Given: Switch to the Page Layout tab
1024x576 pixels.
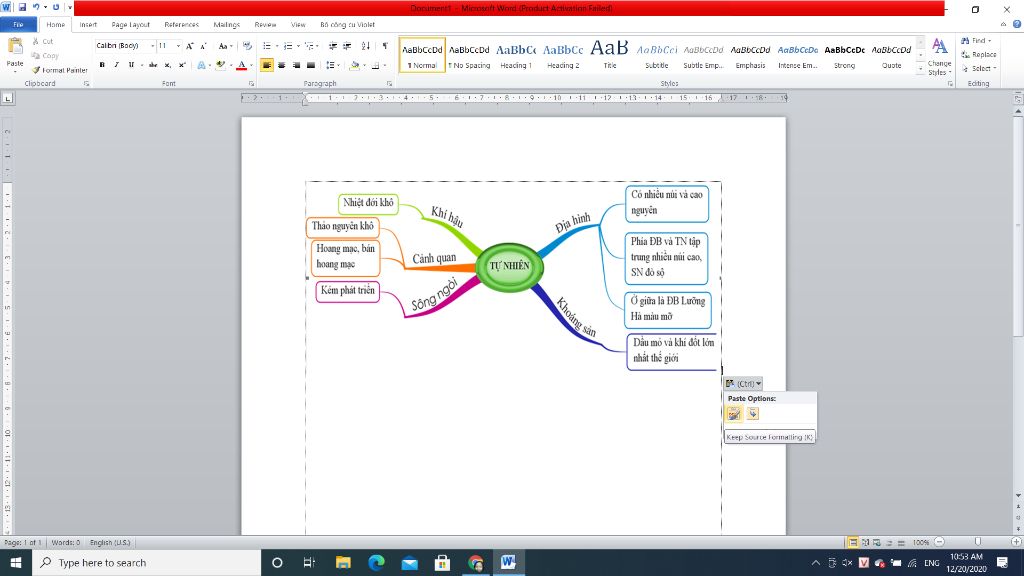Looking at the screenshot, I should pyautogui.click(x=131, y=25).
